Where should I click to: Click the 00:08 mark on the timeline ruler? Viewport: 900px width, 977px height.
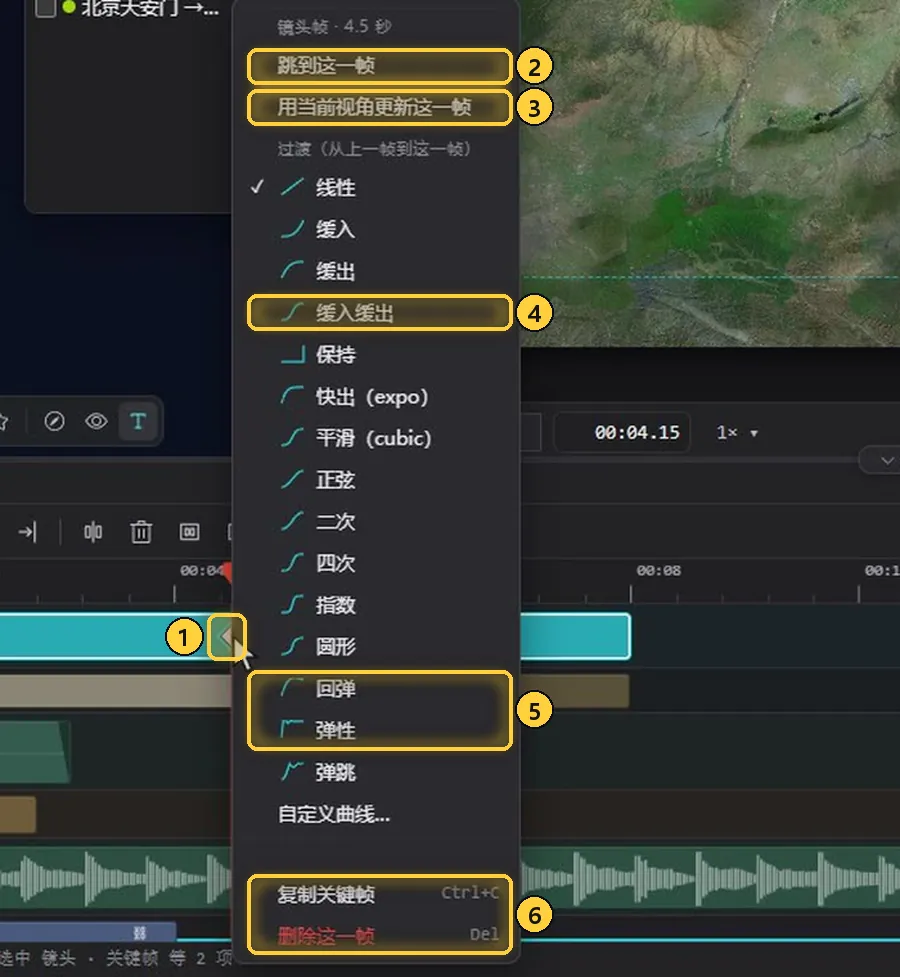[x=658, y=571]
